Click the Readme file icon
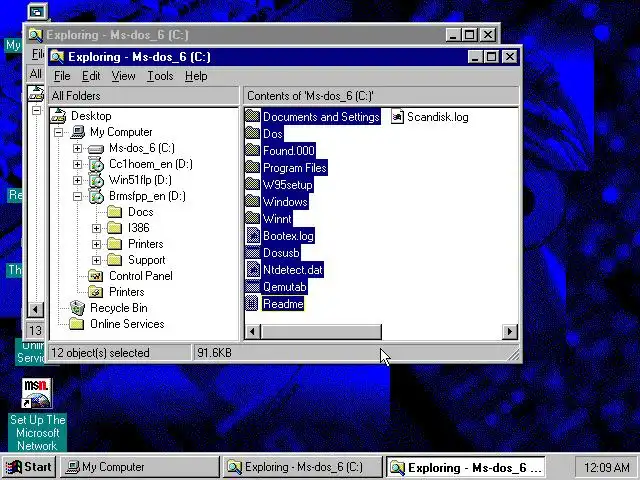The image size is (640, 480). click(253, 303)
